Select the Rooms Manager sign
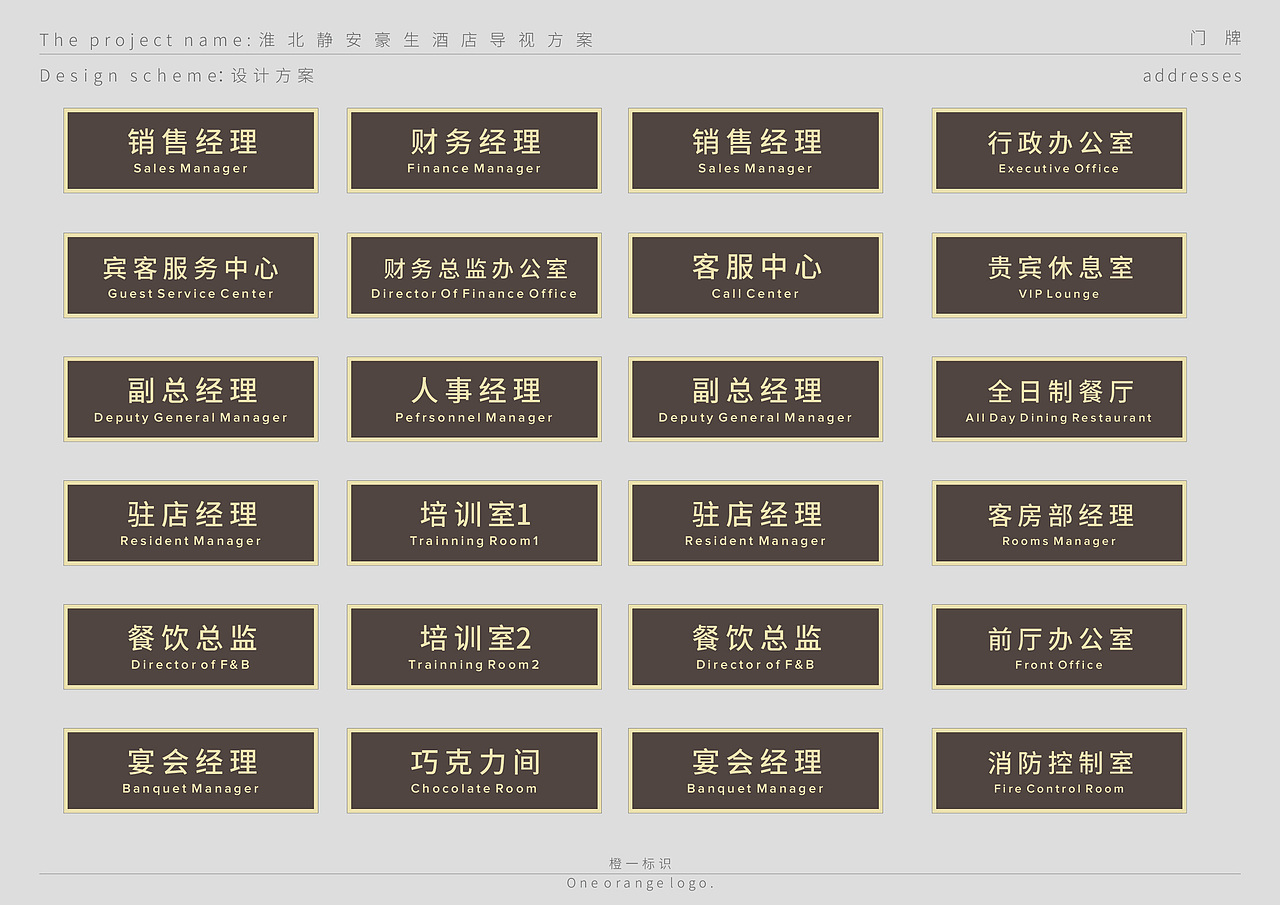The width and height of the screenshot is (1280, 905). tap(1059, 522)
